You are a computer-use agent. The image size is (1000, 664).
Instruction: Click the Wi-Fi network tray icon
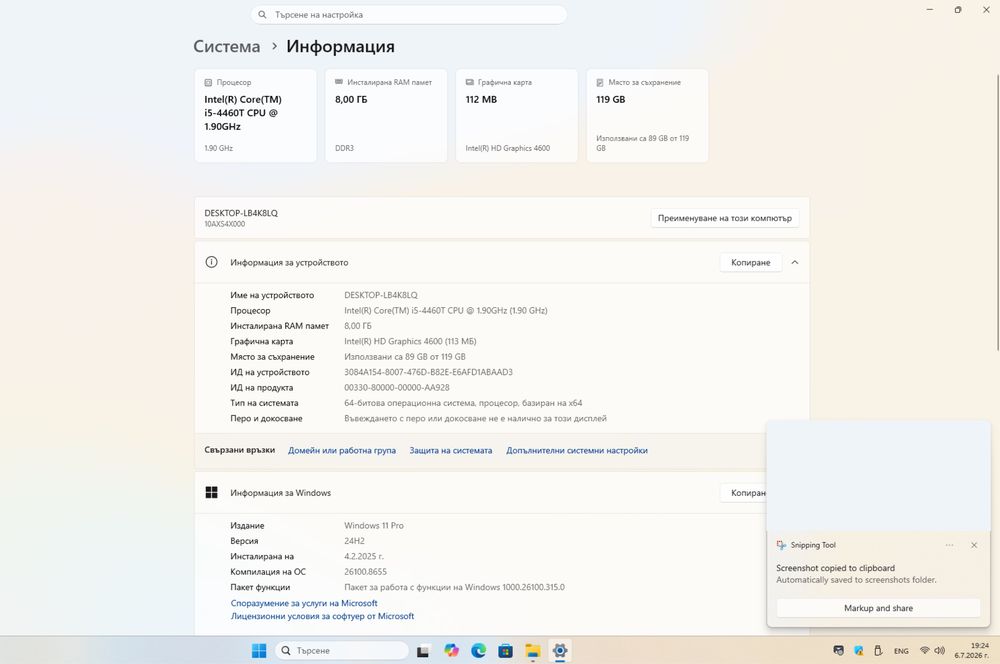924,651
